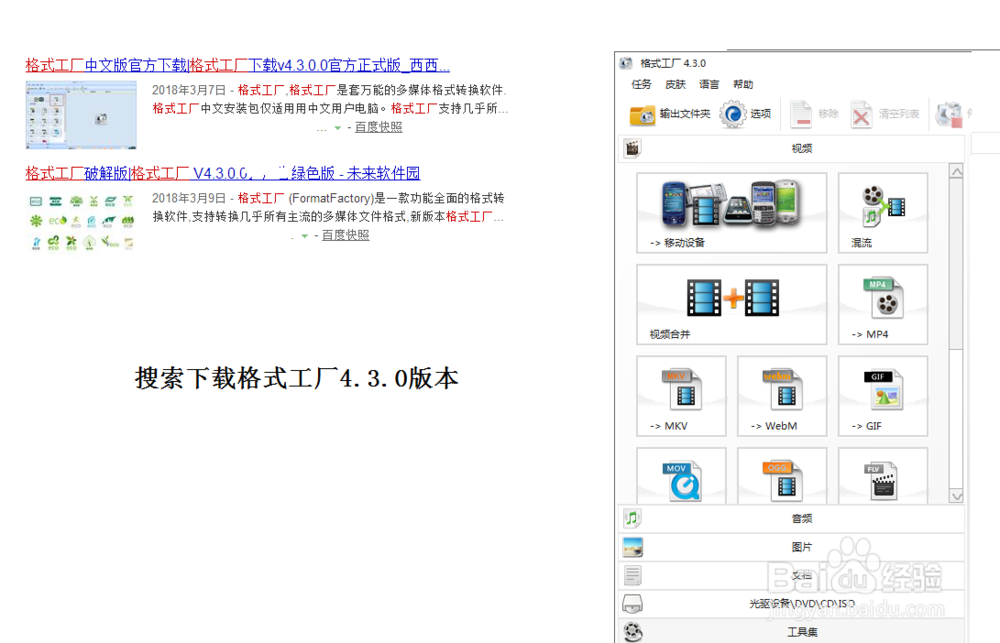Screen dimensions: 1000x643
Task: Choose the 视频合并 video joiner tile
Action: point(732,305)
